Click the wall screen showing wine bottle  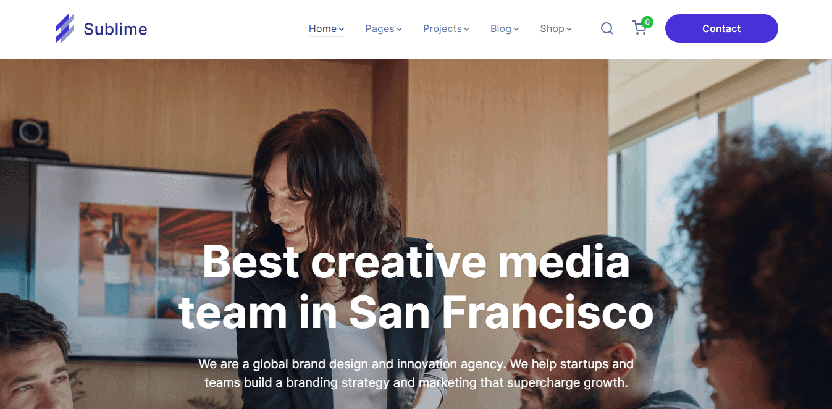tap(141, 260)
